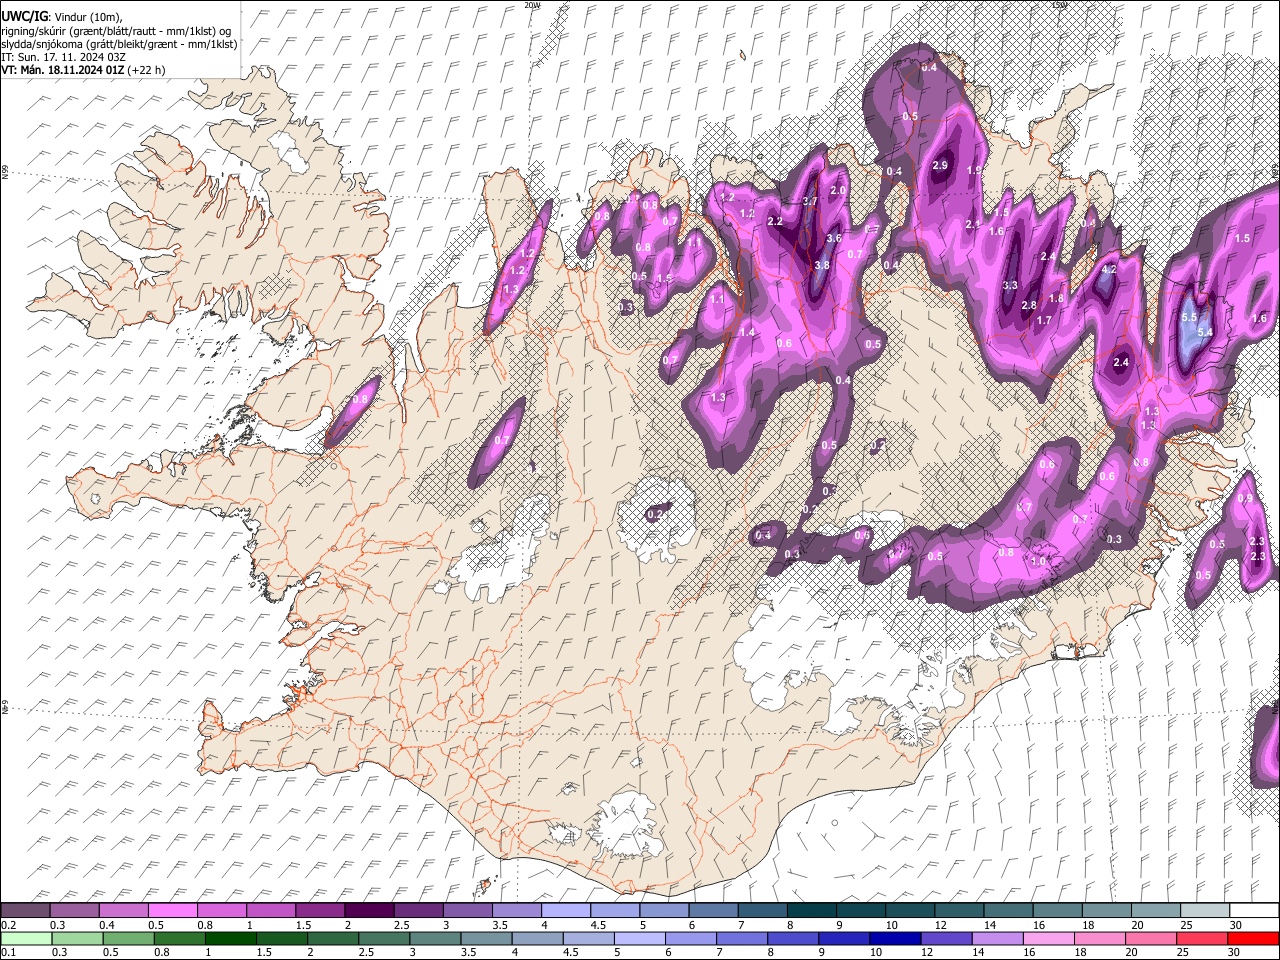Pick the dark green 1–1.5 rain legend swatch
Image resolution: width=1280 pixels, height=960 pixels.
(231, 938)
